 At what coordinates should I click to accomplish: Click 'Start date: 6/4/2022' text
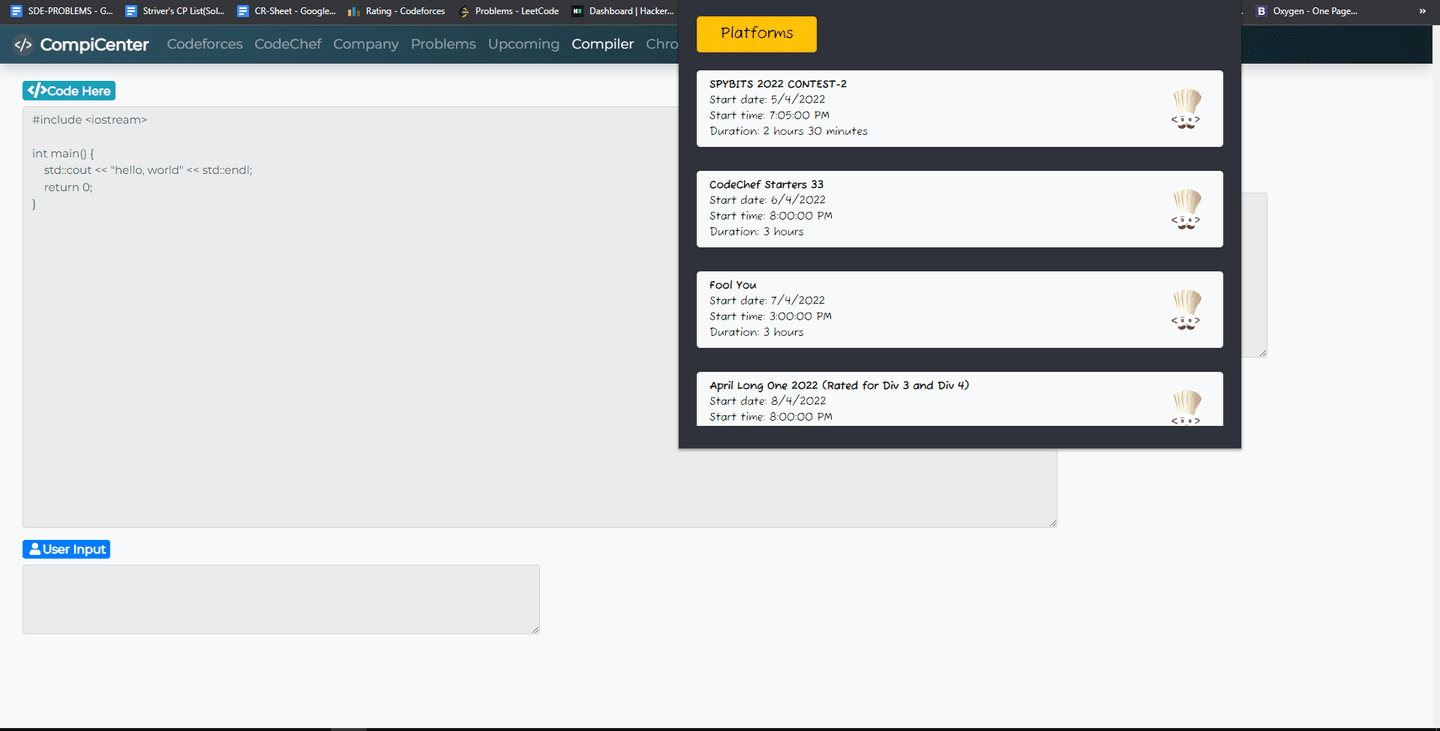click(x=767, y=200)
